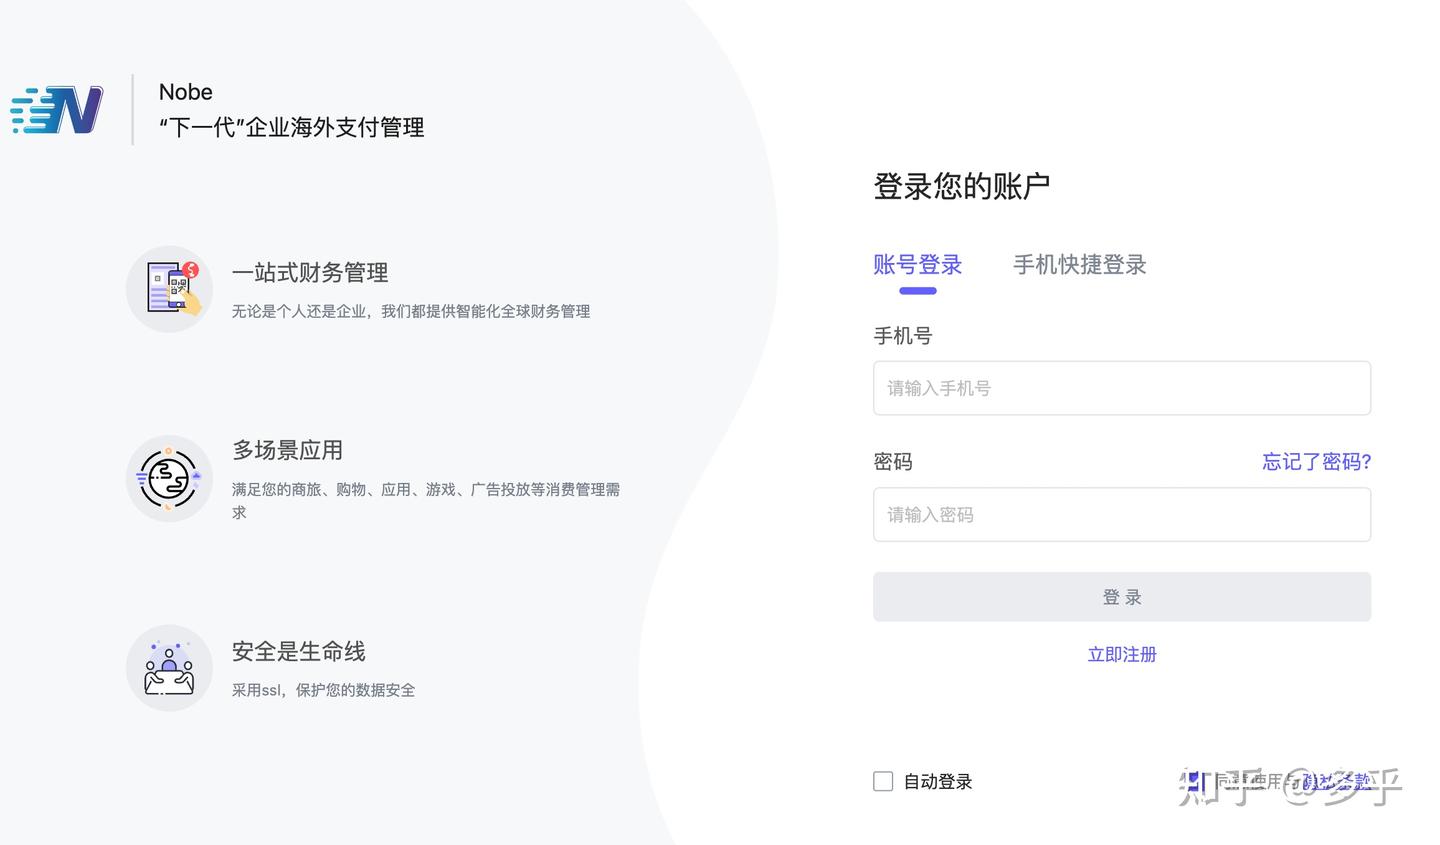Click the 一站式财务管理 feature icon
Viewport: 1440px width, 845px height.
pyautogui.click(x=168, y=289)
